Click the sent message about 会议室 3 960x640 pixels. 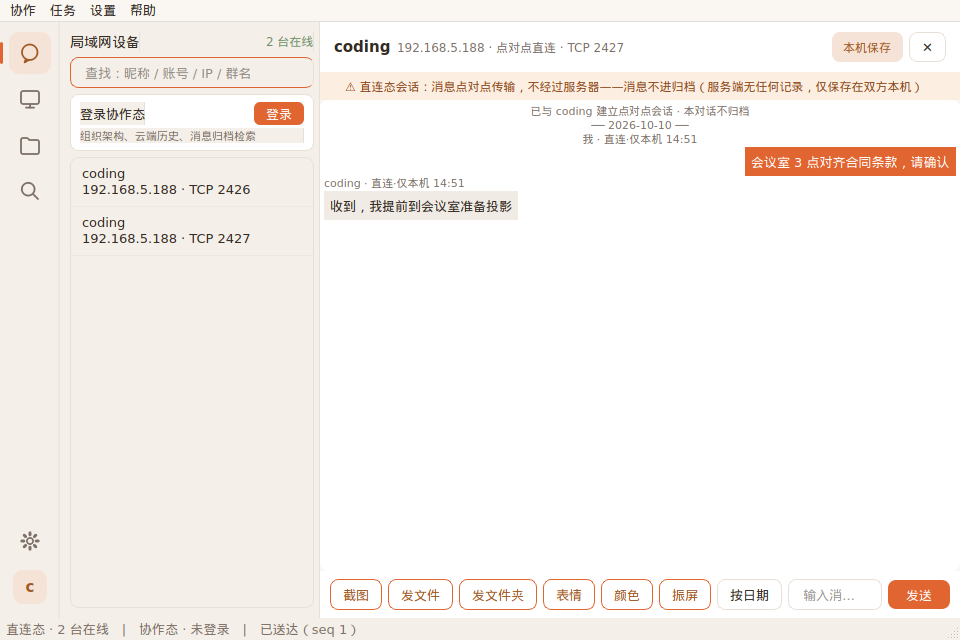pyautogui.click(x=850, y=162)
